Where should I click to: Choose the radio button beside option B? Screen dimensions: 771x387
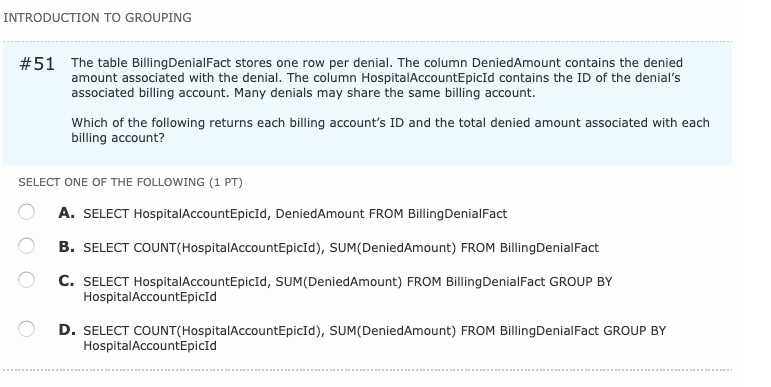(27, 245)
